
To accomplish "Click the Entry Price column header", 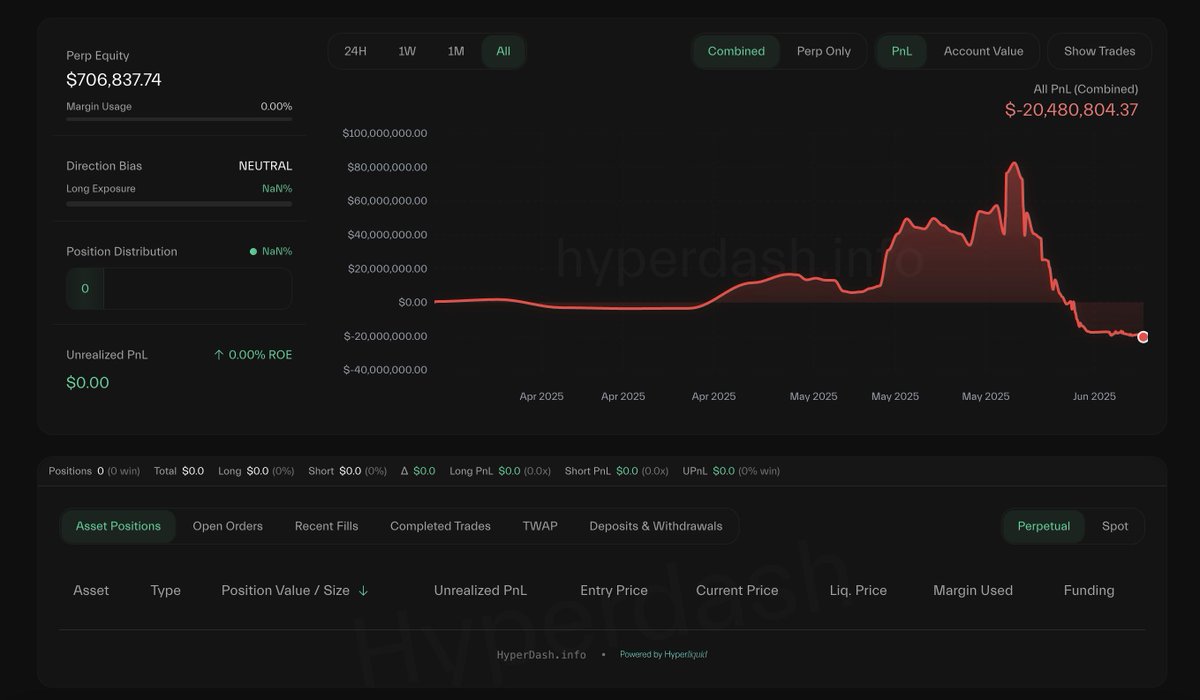I will point(614,591).
